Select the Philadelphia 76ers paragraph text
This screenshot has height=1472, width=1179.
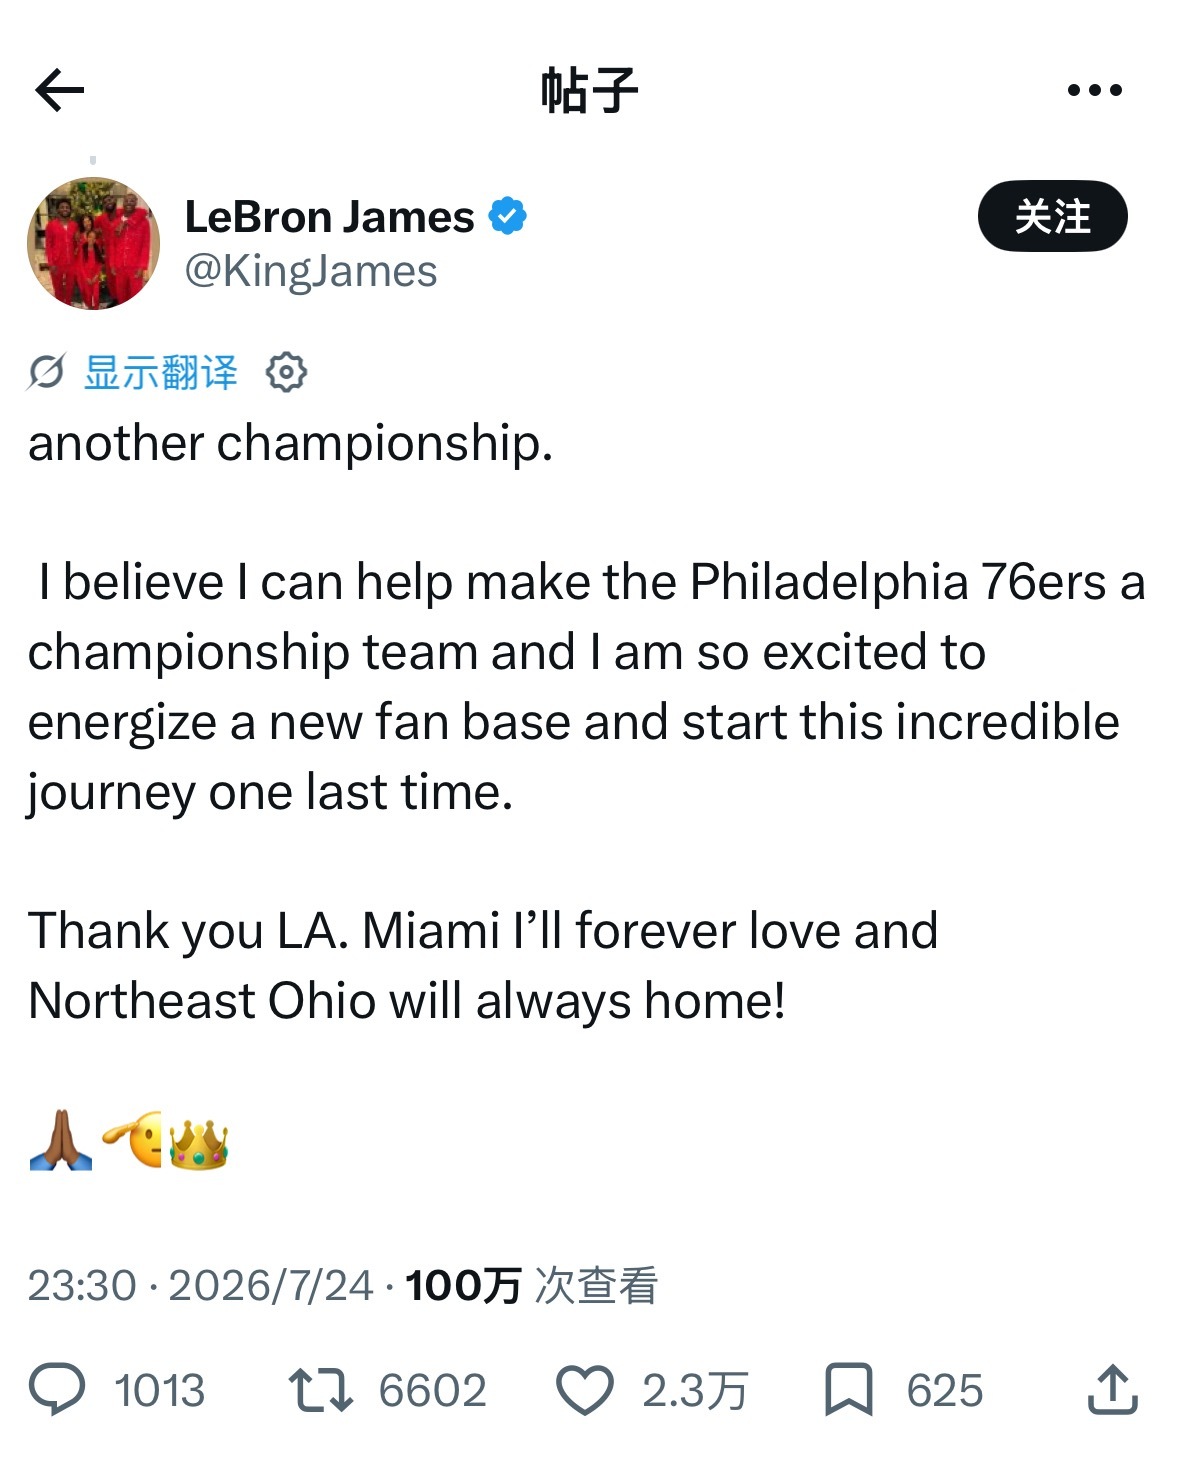coord(587,687)
